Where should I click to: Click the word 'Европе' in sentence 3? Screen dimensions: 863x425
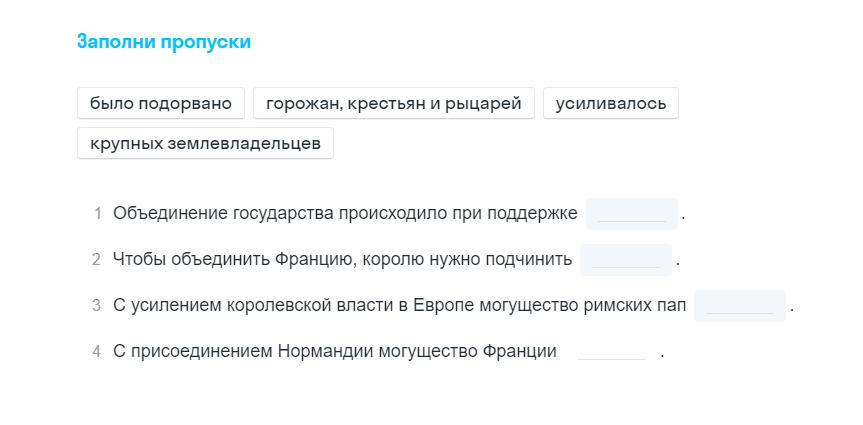439,306
